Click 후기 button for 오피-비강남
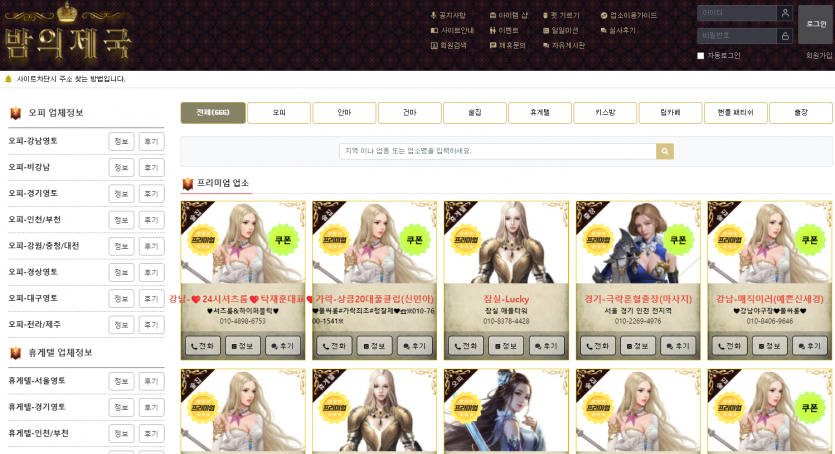The height and width of the screenshot is (454, 835). [152, 168]
